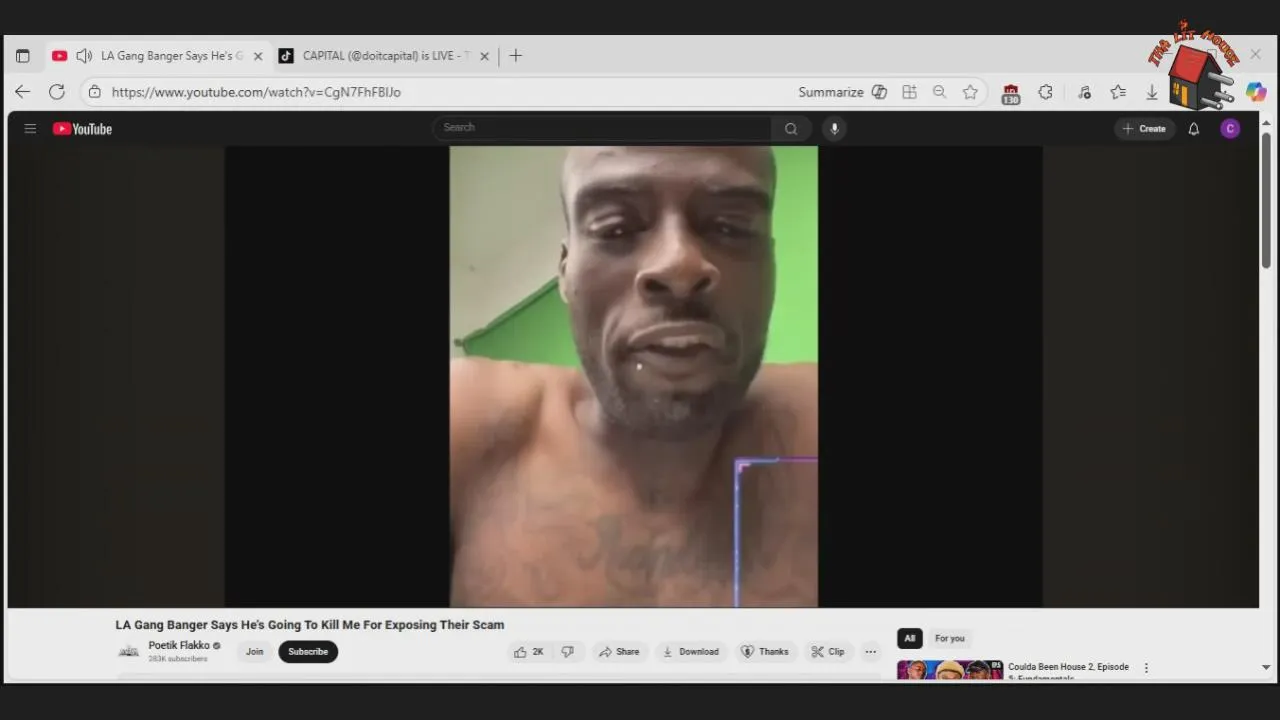Open Copilot sidebar icon
Image resolution: width=1280 pixels, height=720 pixels.
pyautogui.click(x=1256, y=92)
